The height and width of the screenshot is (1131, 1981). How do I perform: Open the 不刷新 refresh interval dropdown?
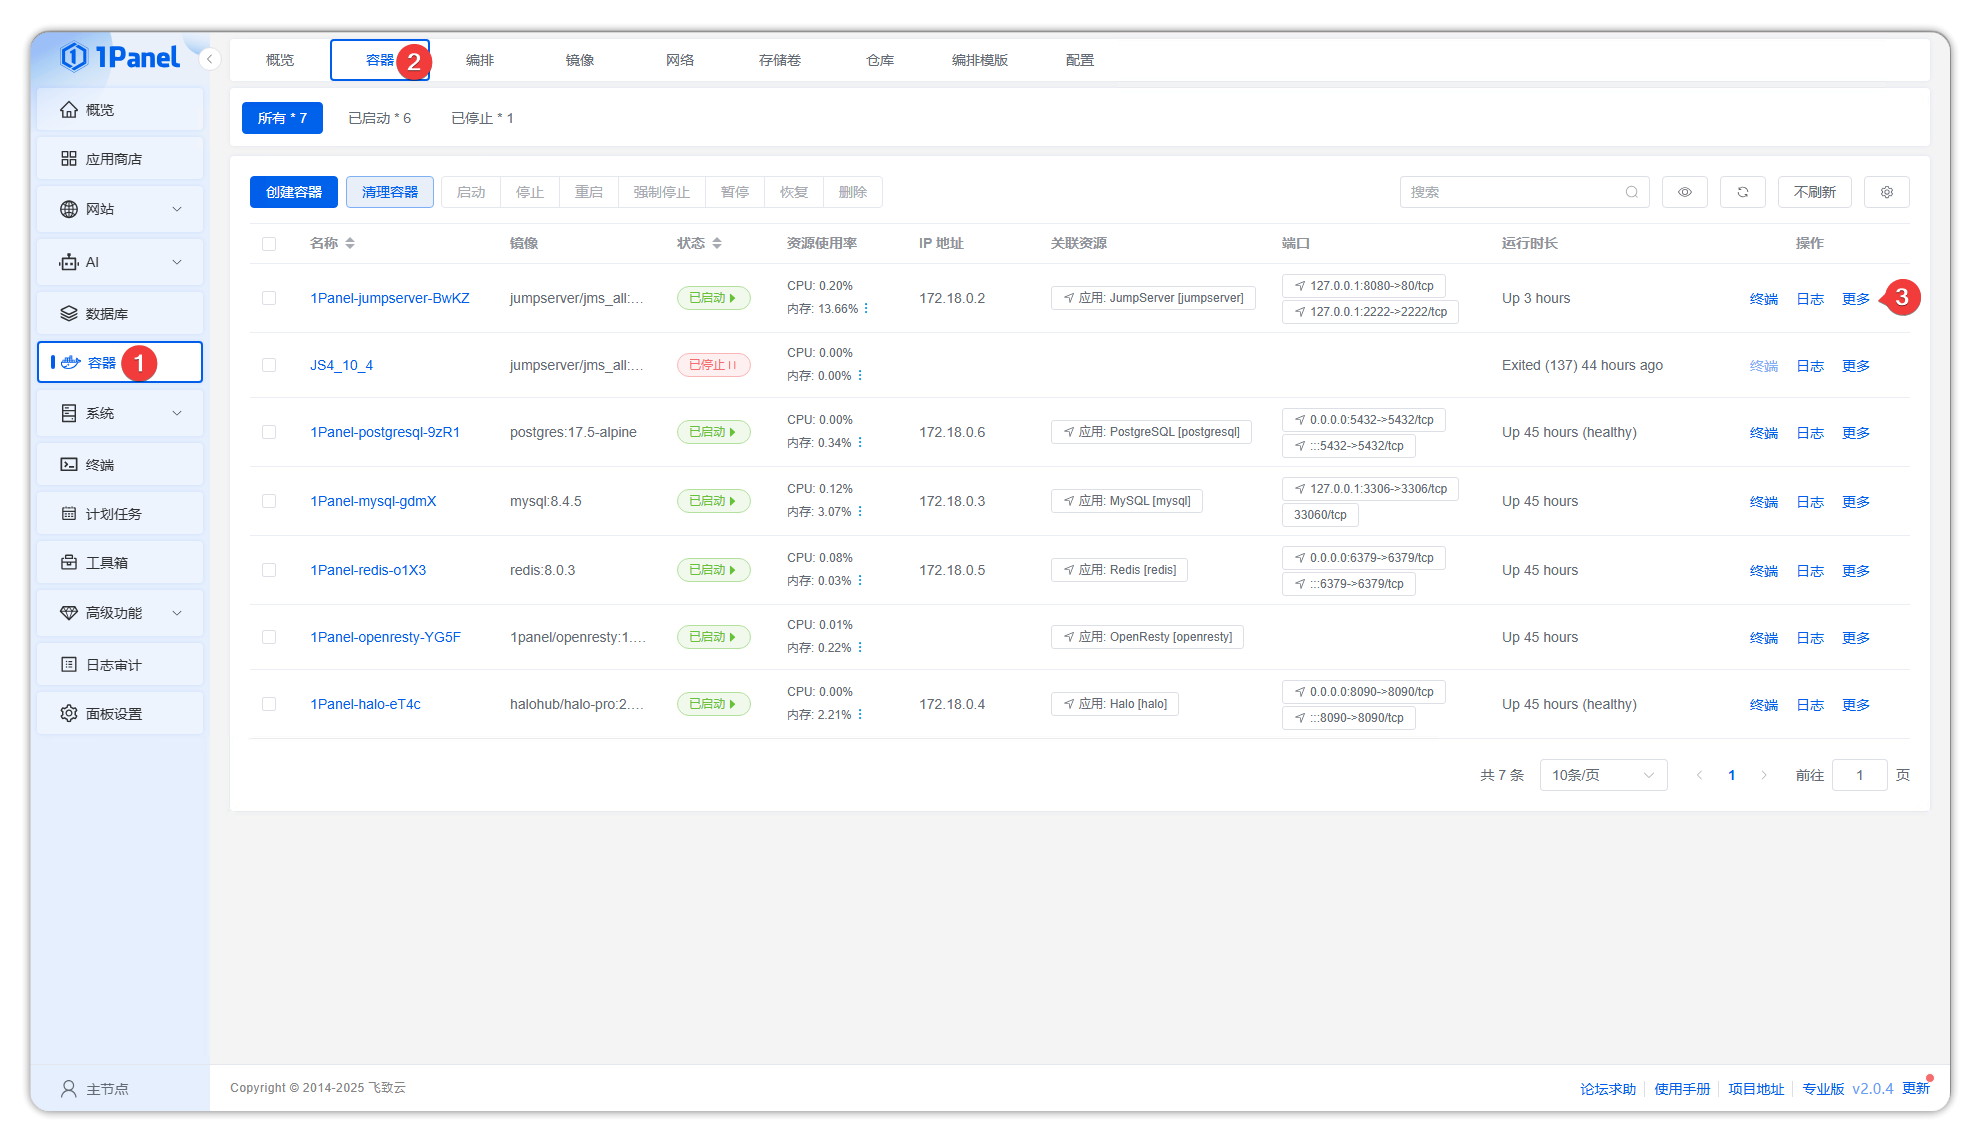pos(1814,192)
